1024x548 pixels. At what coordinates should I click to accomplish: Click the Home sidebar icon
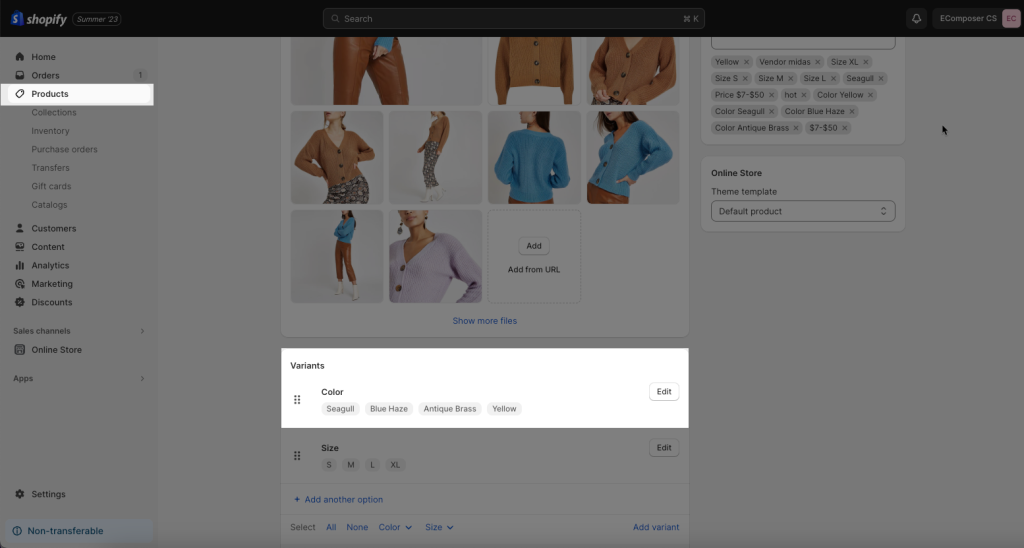(x=20, y=57)
